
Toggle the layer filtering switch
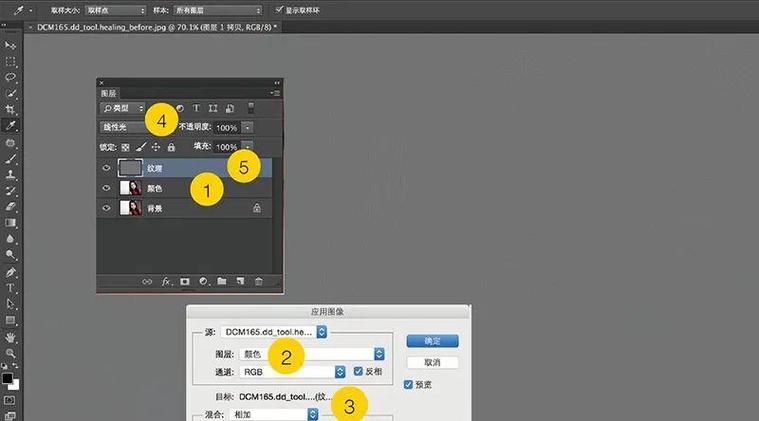click(x=251, y=108)
